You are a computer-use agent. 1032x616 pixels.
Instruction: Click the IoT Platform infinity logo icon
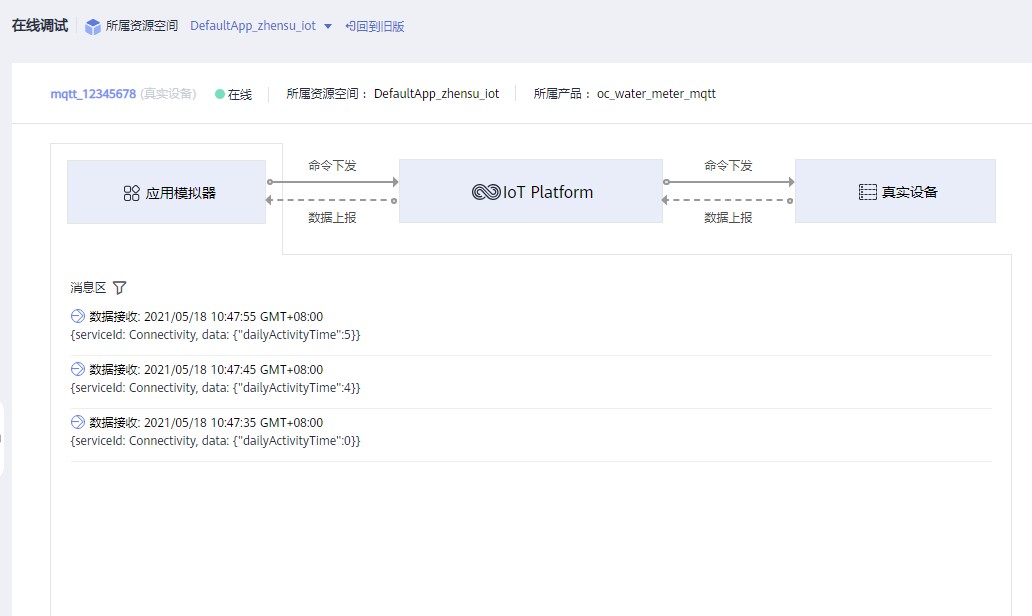click(486, 192)
